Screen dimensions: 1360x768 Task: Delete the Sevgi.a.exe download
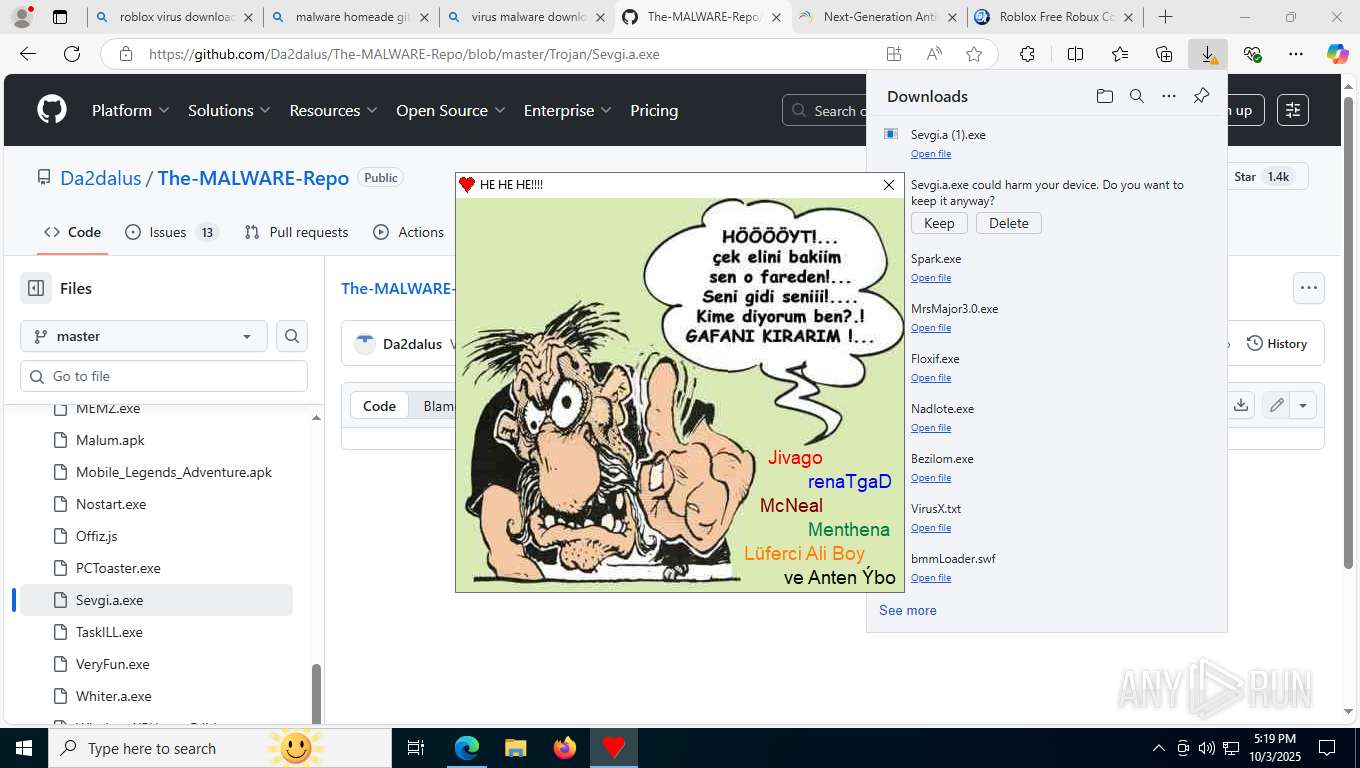(x=1009, y=223)
